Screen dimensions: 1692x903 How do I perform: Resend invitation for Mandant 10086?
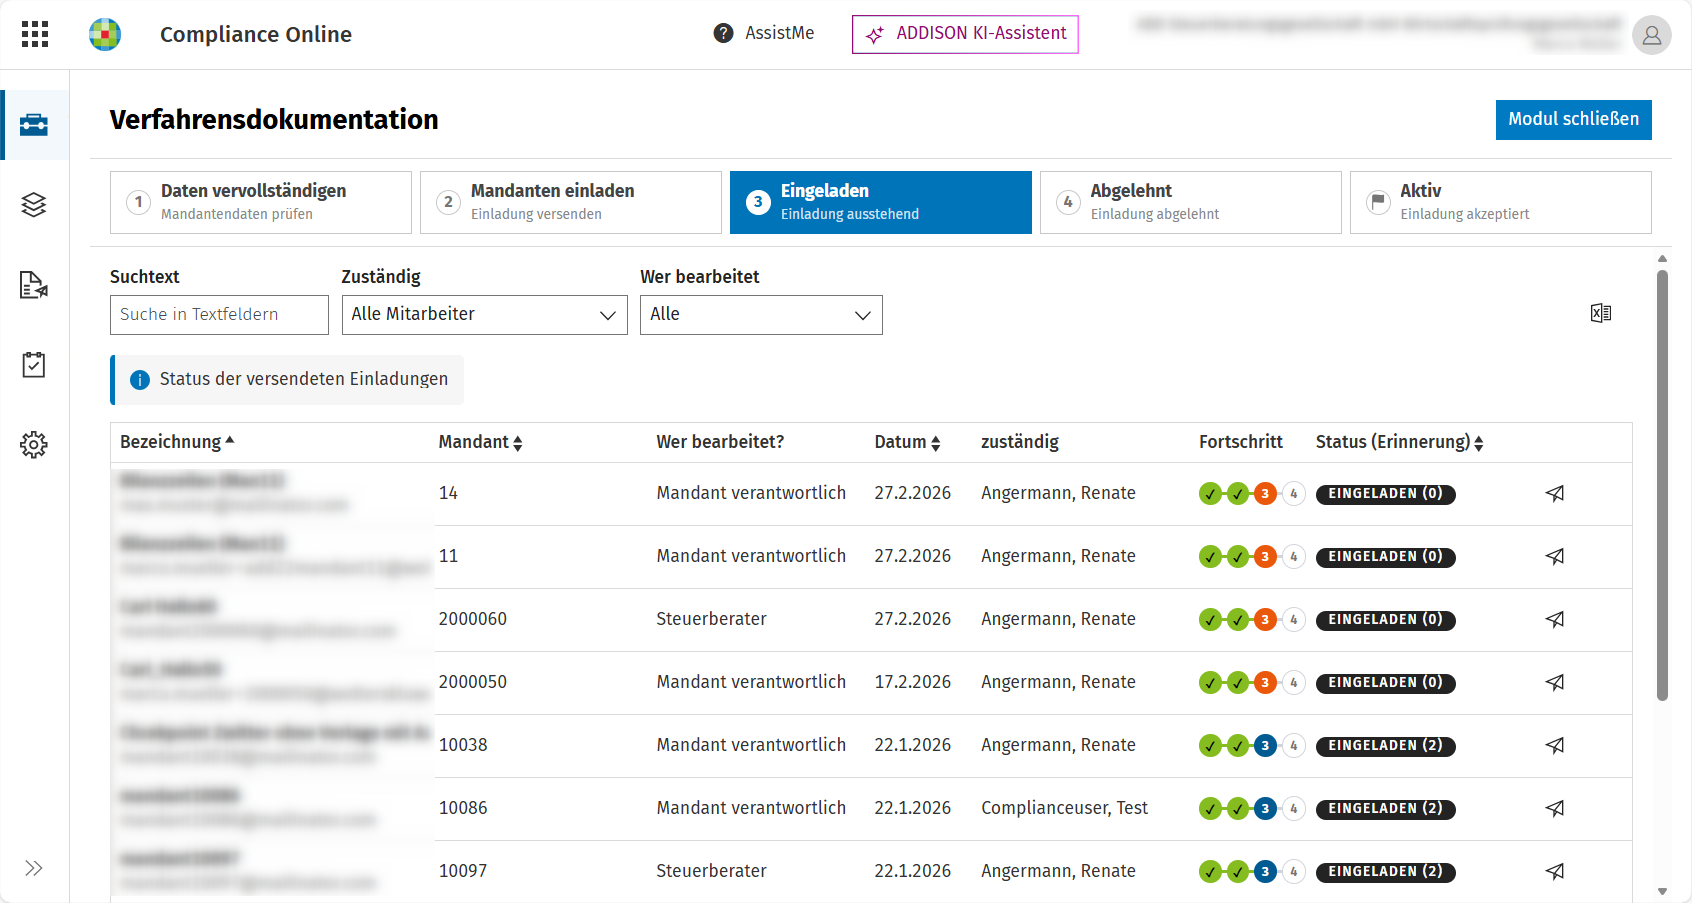coord(1555,808)
